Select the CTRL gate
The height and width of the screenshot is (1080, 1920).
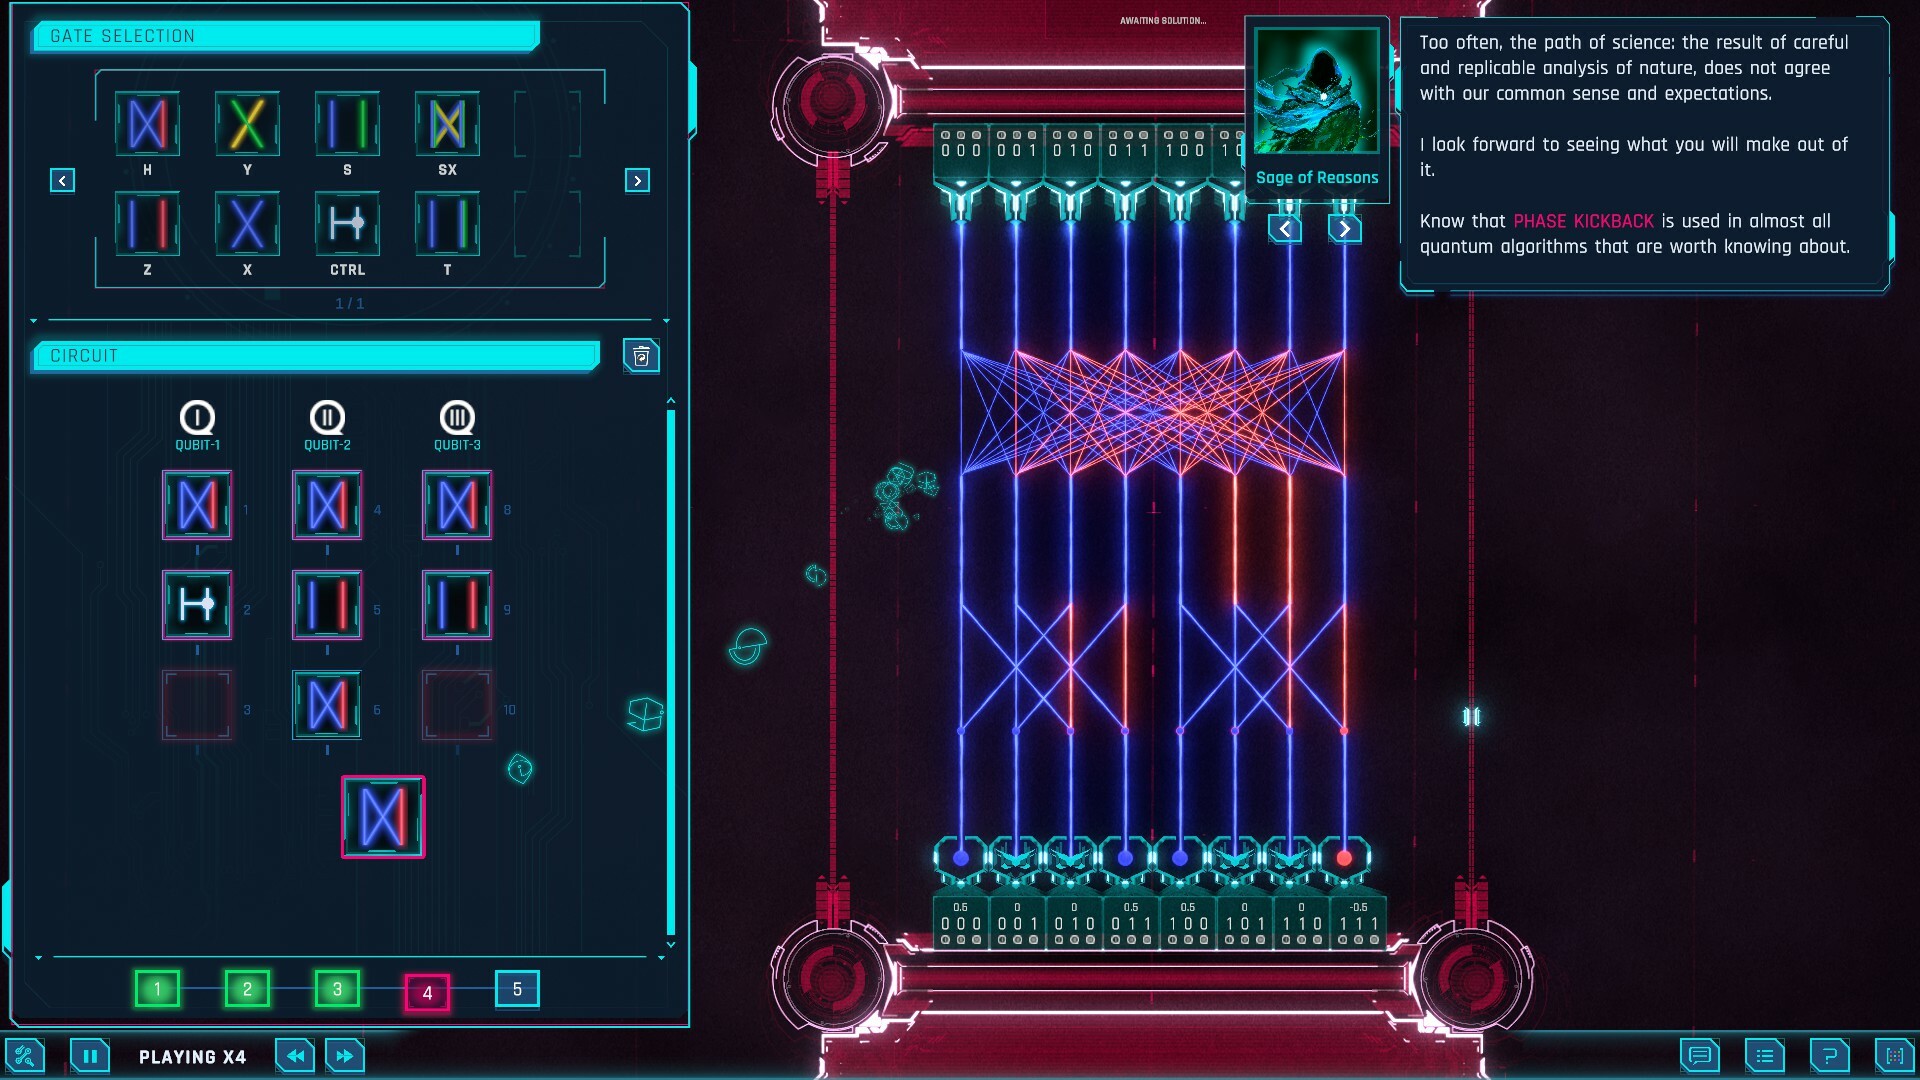pyautogui.click(x=347, y=224)
